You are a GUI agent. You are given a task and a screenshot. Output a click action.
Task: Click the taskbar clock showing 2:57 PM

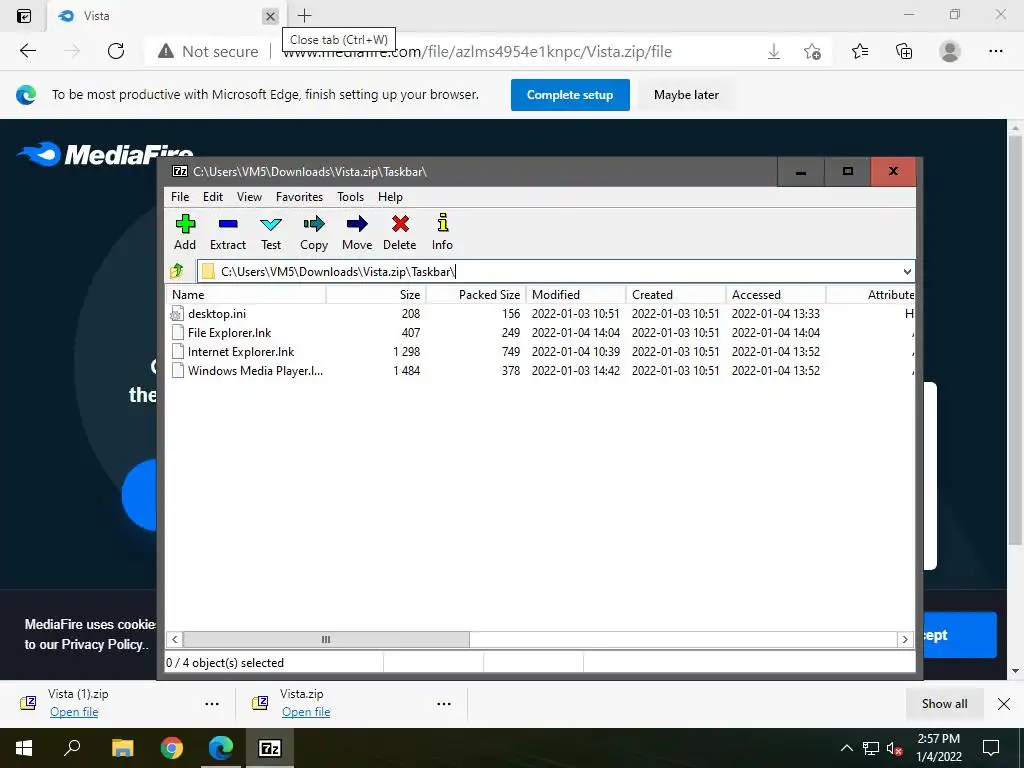tap(938, 748)
